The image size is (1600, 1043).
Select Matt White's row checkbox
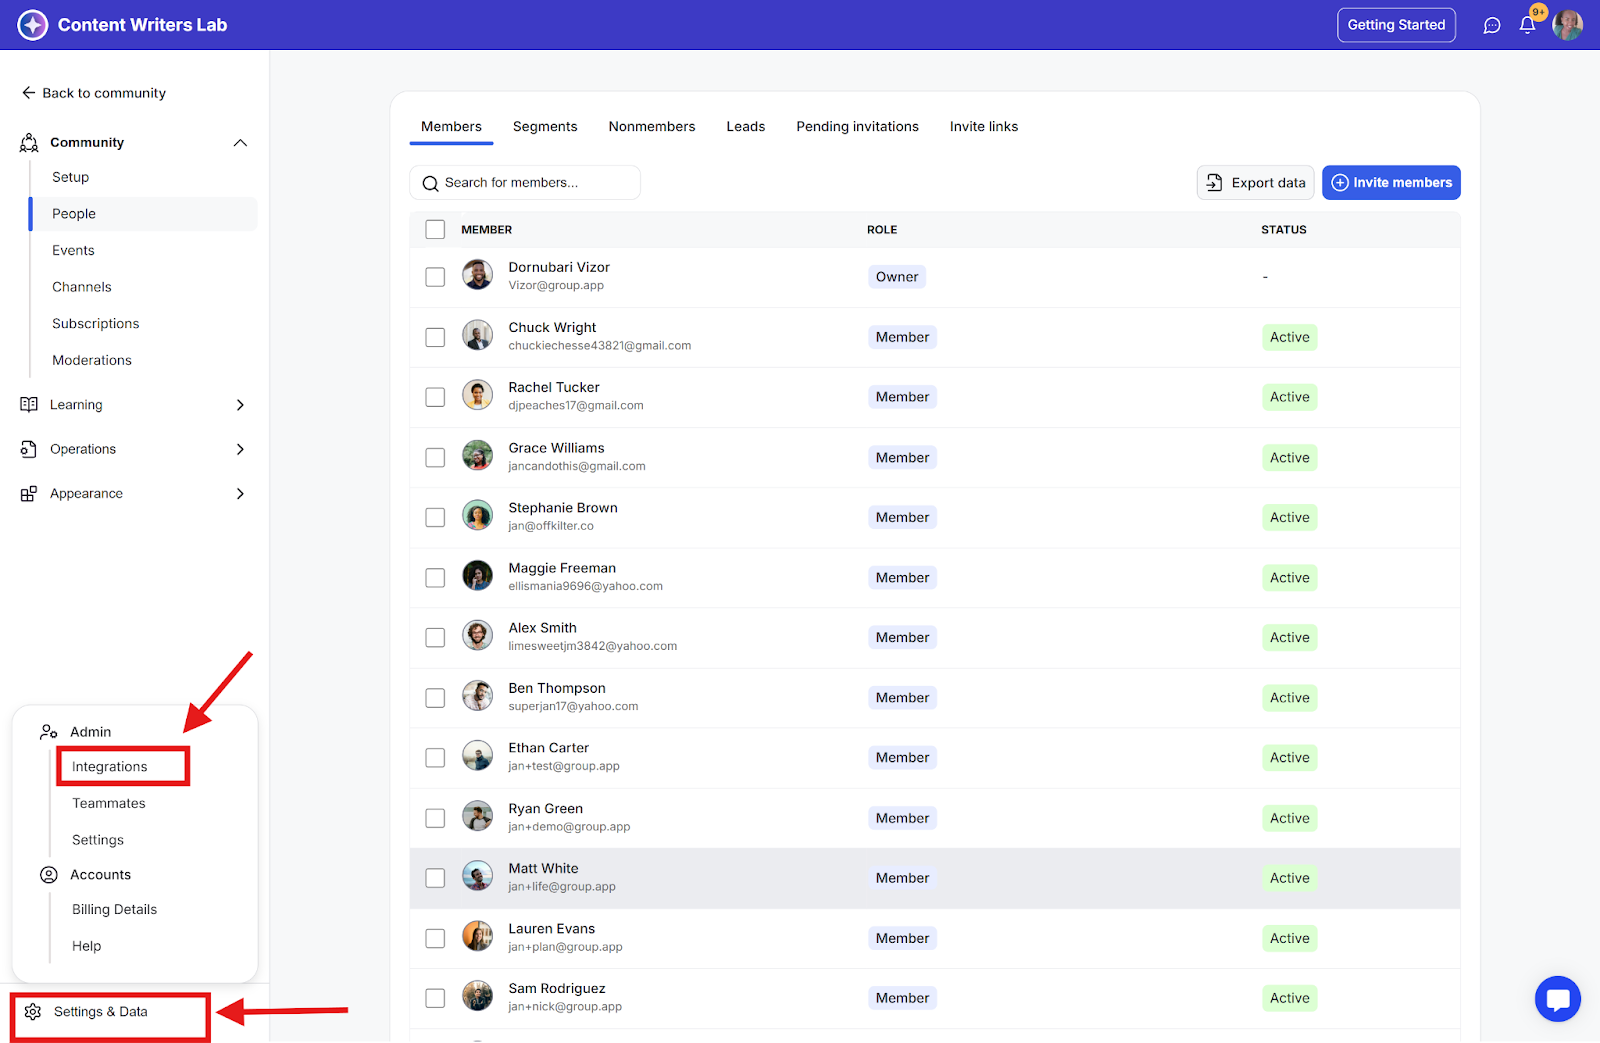pyautogui.click(x=435, y=878)
